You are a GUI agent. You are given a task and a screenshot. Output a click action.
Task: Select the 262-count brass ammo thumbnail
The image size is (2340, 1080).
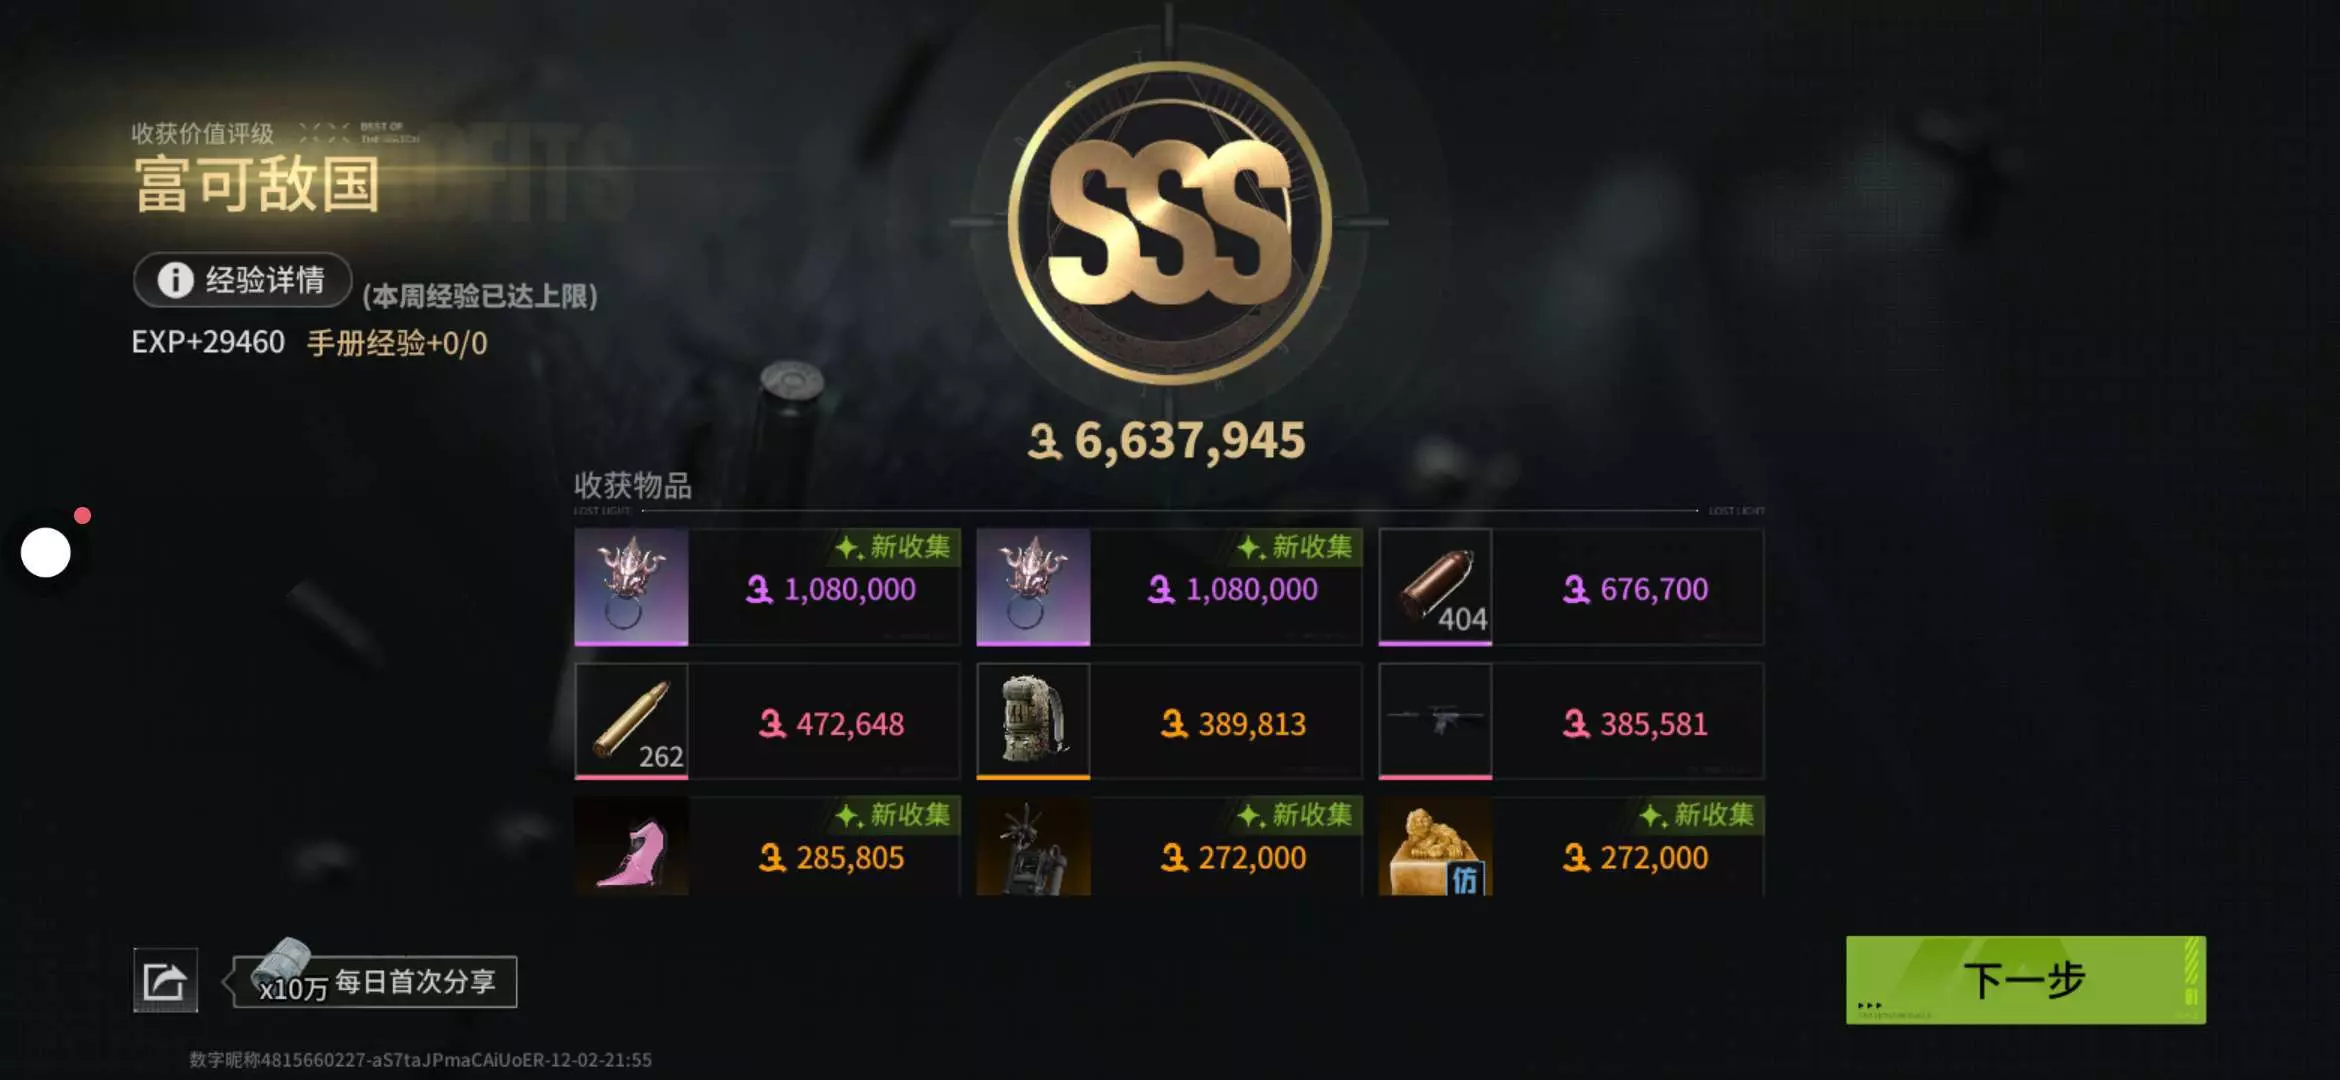click(631, 721)
